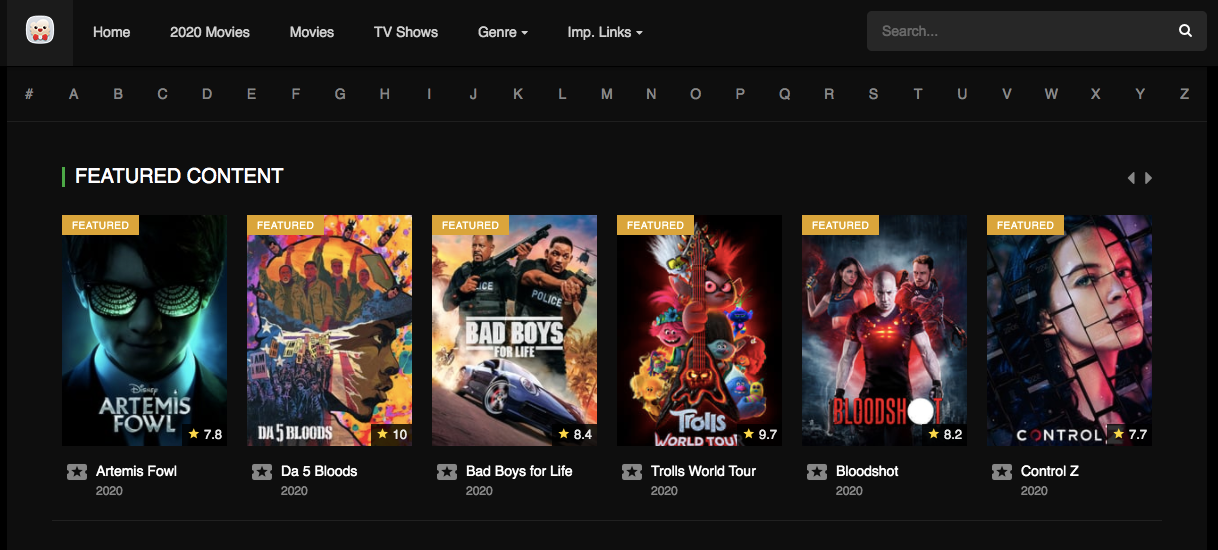Click movie ticket icon beside Control Z
Screen dimensions: 1218x550
tap(1002, 472)
